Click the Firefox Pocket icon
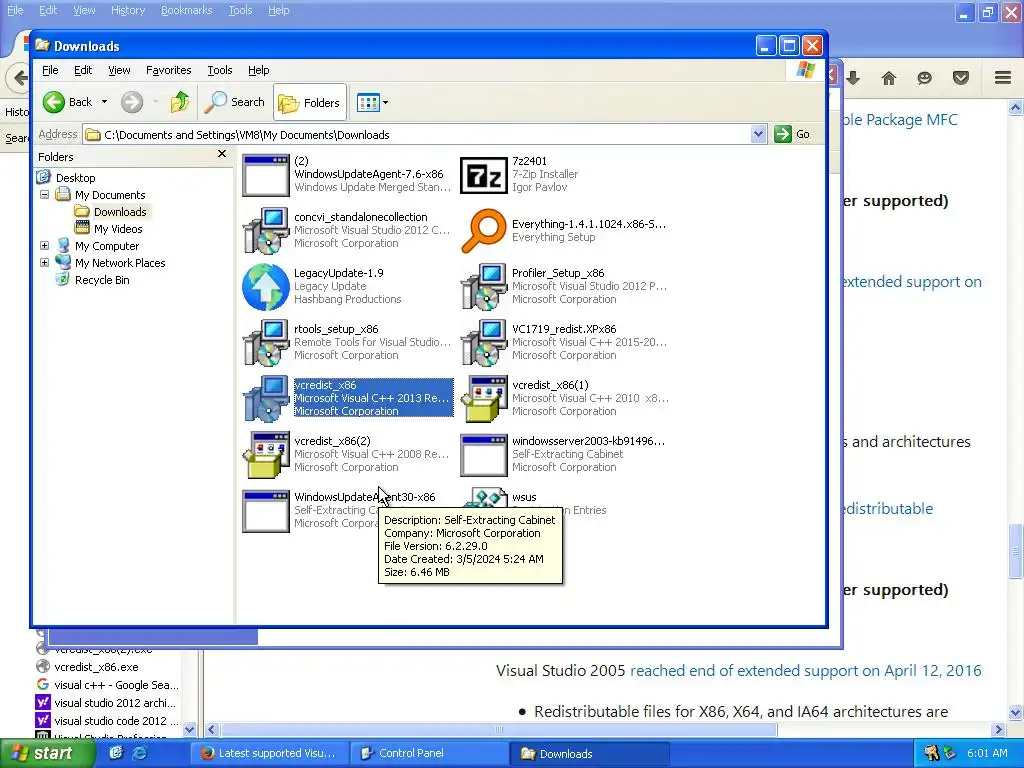This screenshot has width=1024, height=768. click(x=960, y=78)
